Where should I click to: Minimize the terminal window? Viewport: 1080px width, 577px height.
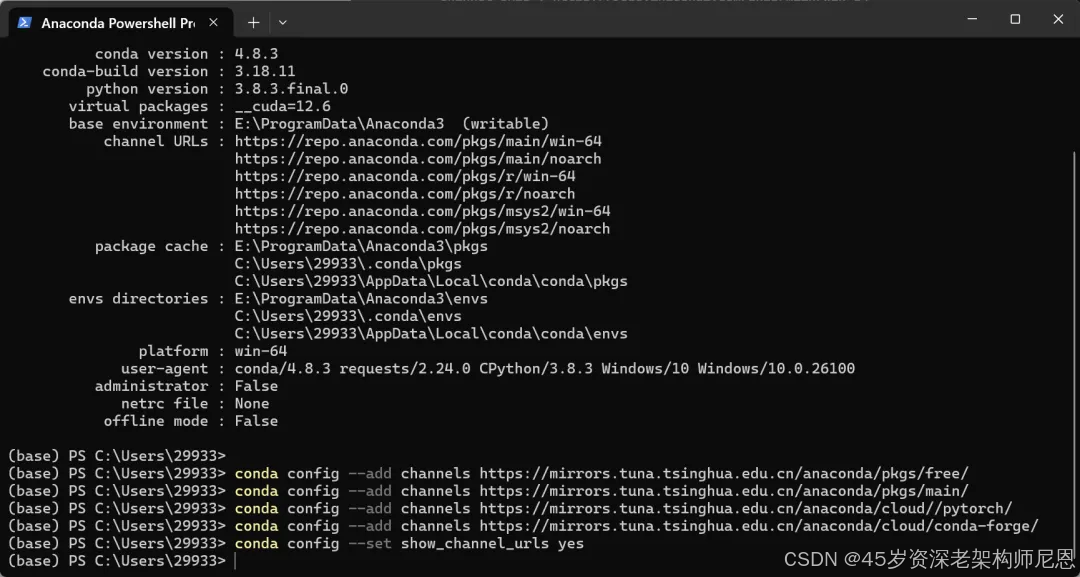point(972,19)
